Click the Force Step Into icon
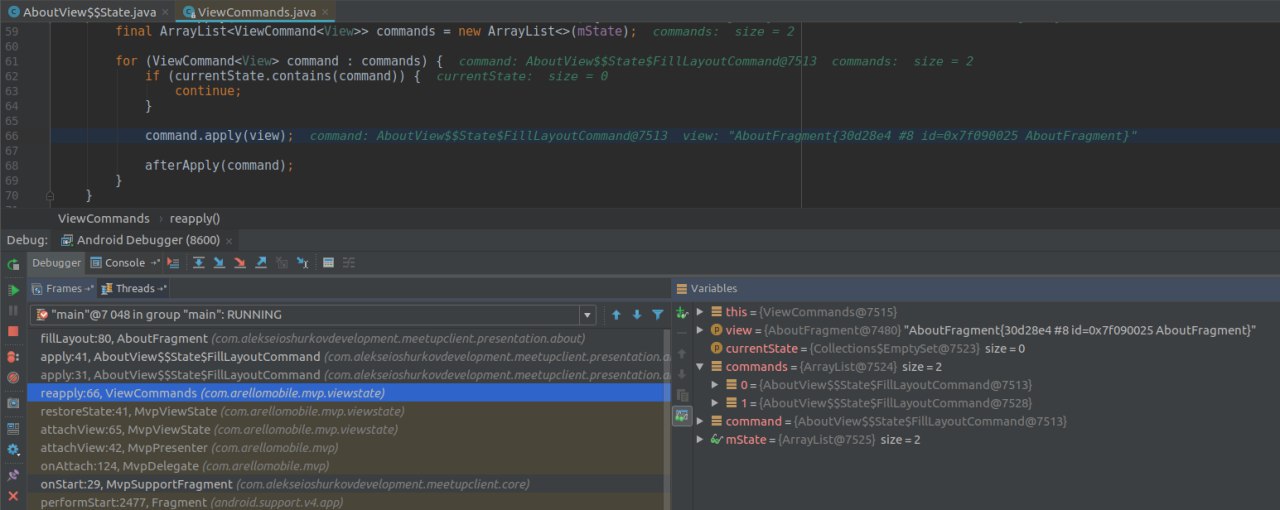 pyautogui.click(x=240, y=263)
